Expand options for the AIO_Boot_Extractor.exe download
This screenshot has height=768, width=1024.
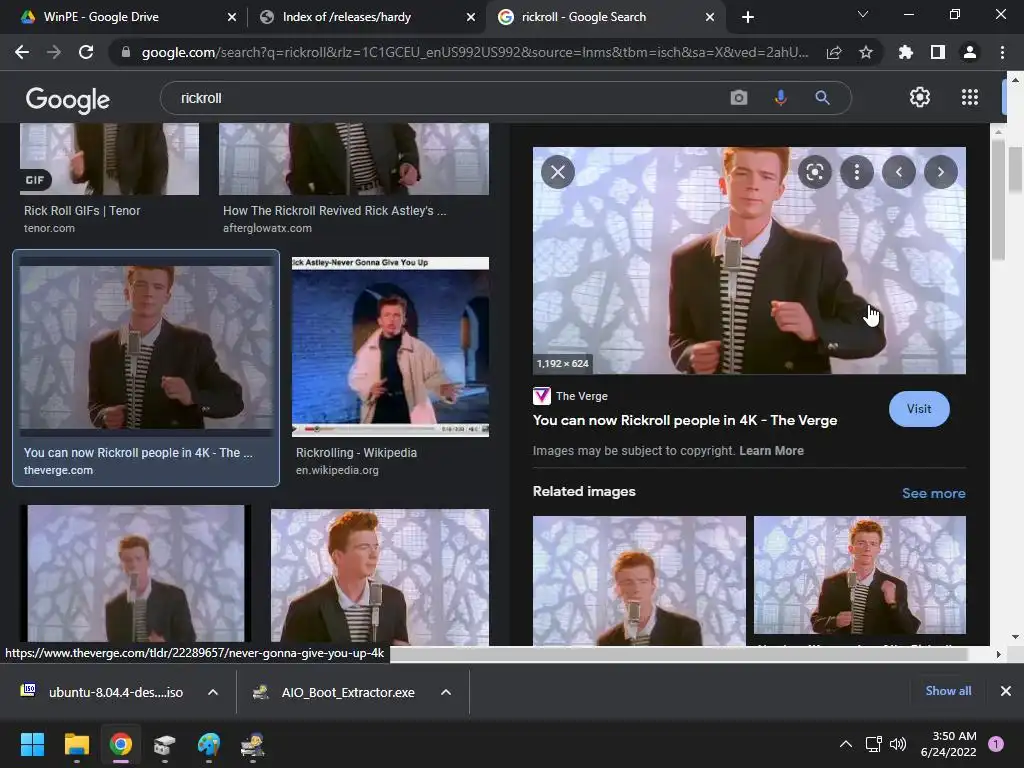pyautogui.click(x=446, y=692)
